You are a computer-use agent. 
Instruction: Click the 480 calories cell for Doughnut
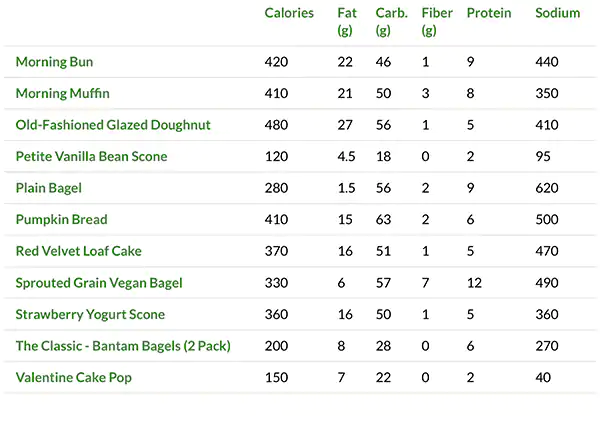[276, 125]
